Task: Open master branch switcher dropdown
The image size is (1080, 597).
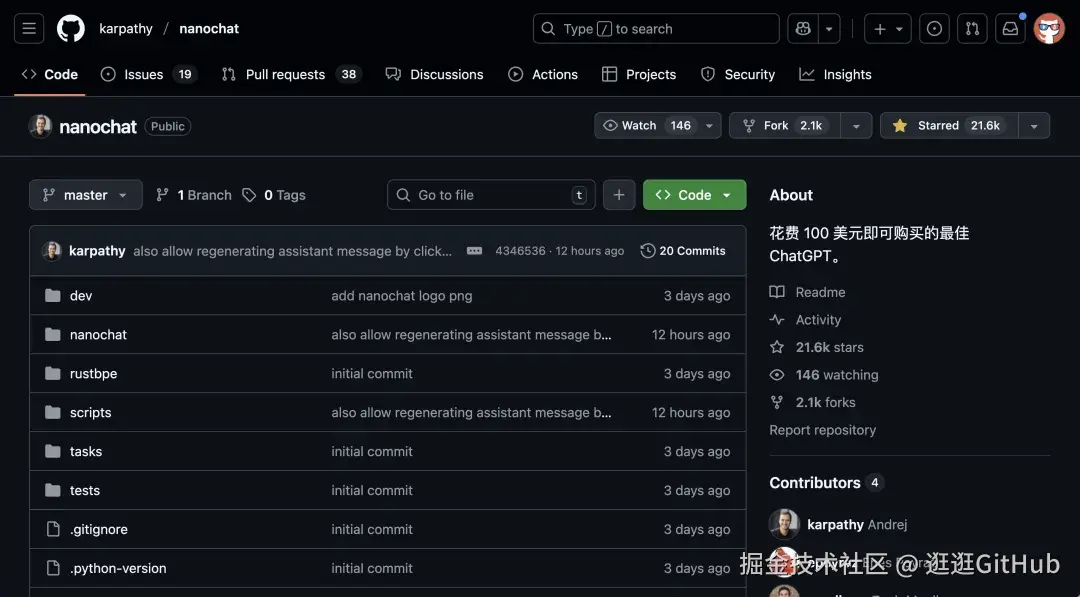Action: tap(86, 195)
